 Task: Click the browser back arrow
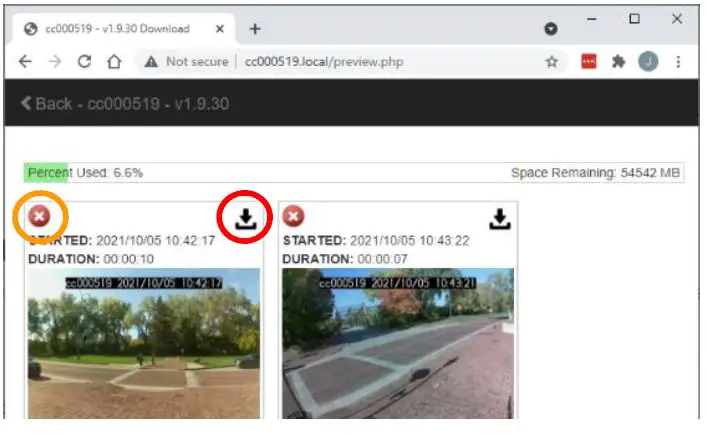coord(25,61)
